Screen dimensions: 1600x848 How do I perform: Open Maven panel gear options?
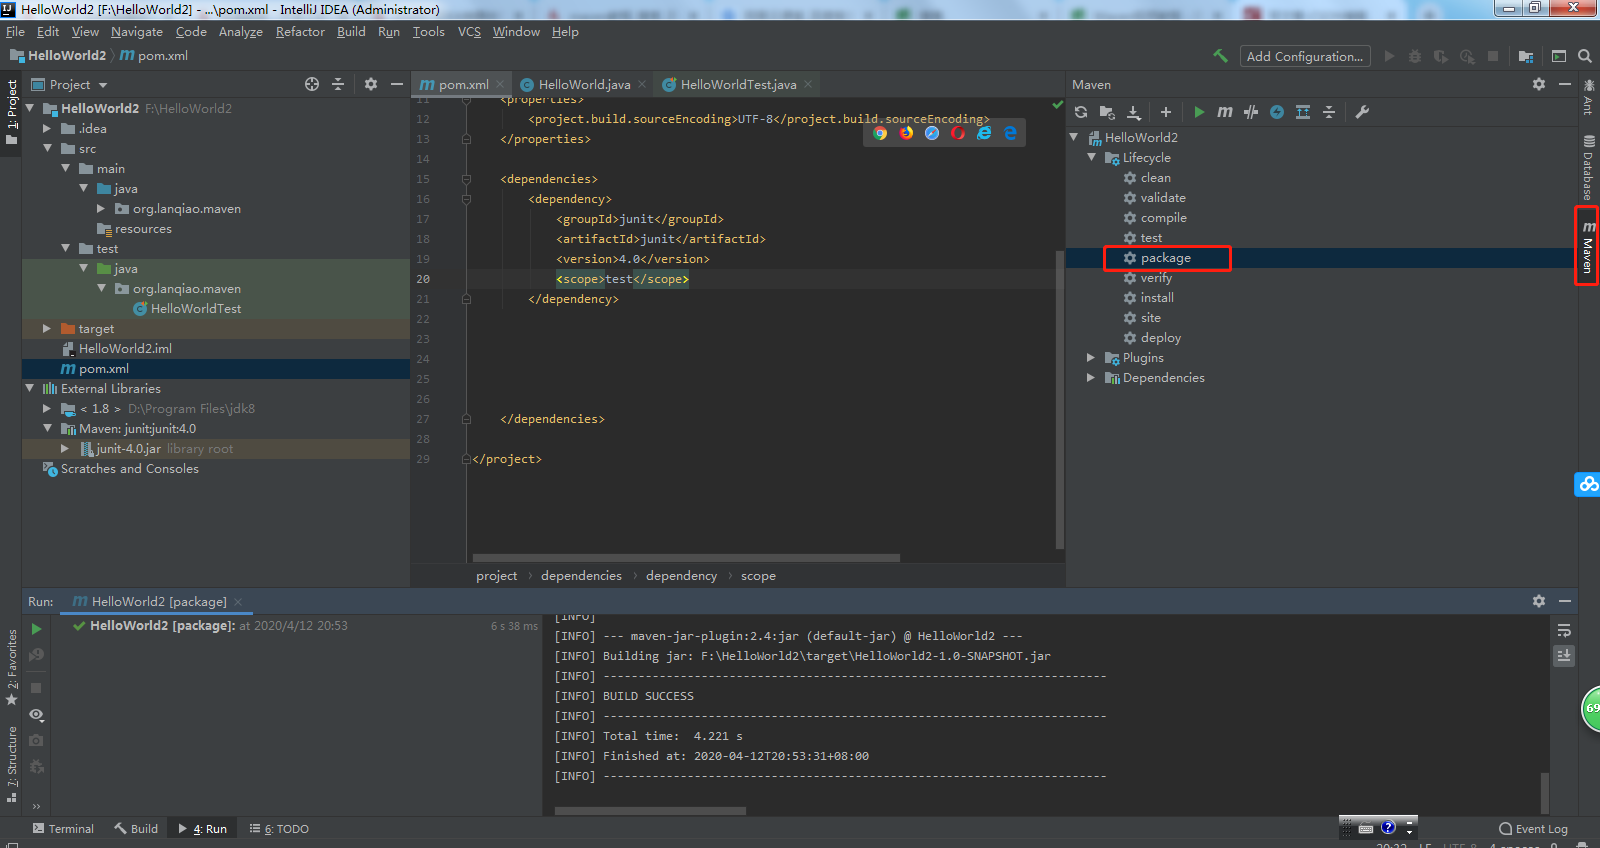(x=1539, y=84)
